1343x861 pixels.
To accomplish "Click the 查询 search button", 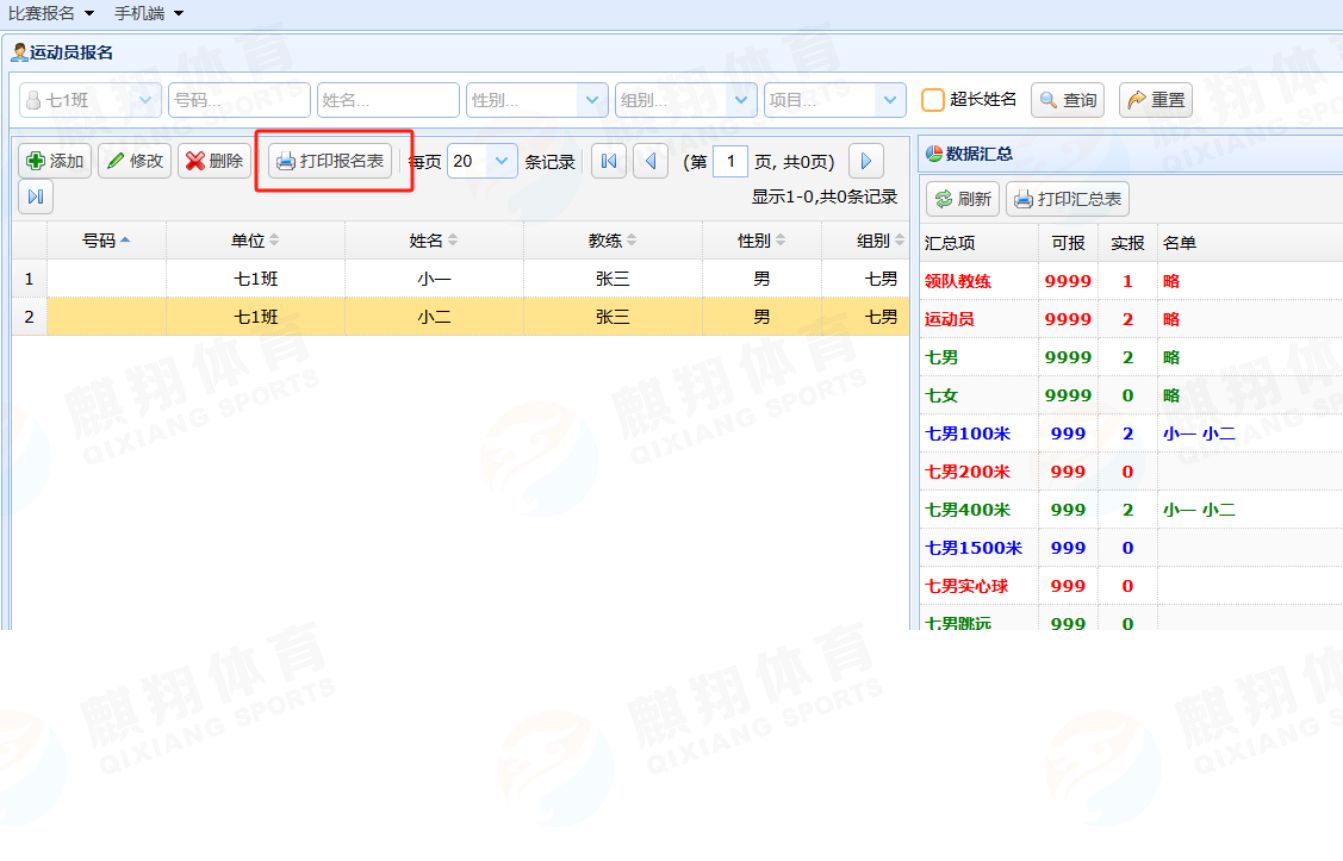I will (x=1068, y=100).
